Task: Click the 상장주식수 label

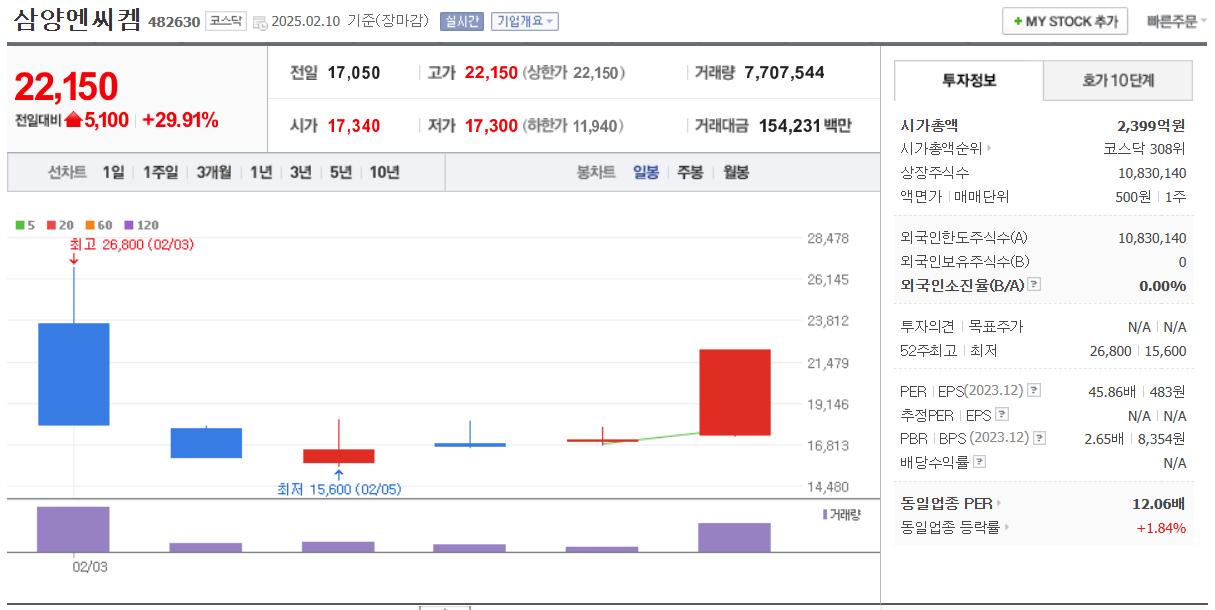Action: pyautogui.click(x=935, y=173)
